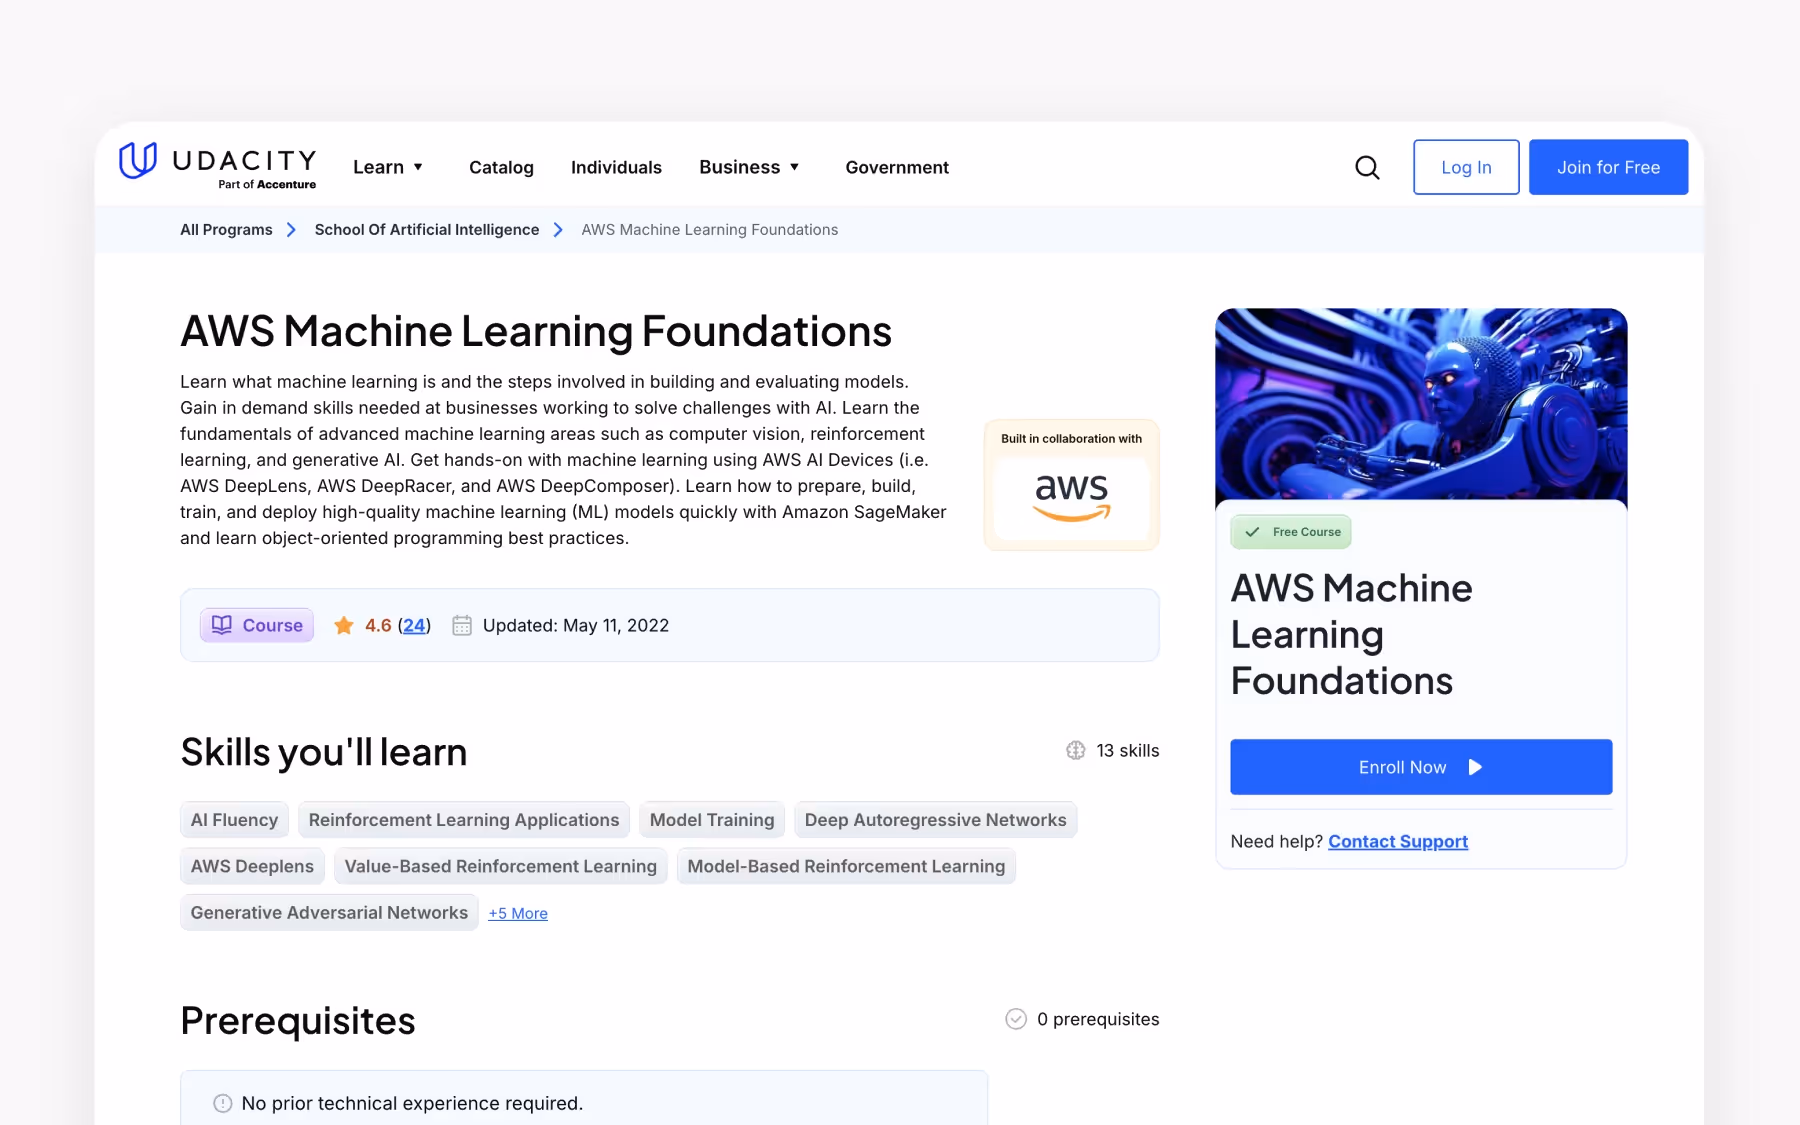Open the search magnifier icon

[1367, 167]
